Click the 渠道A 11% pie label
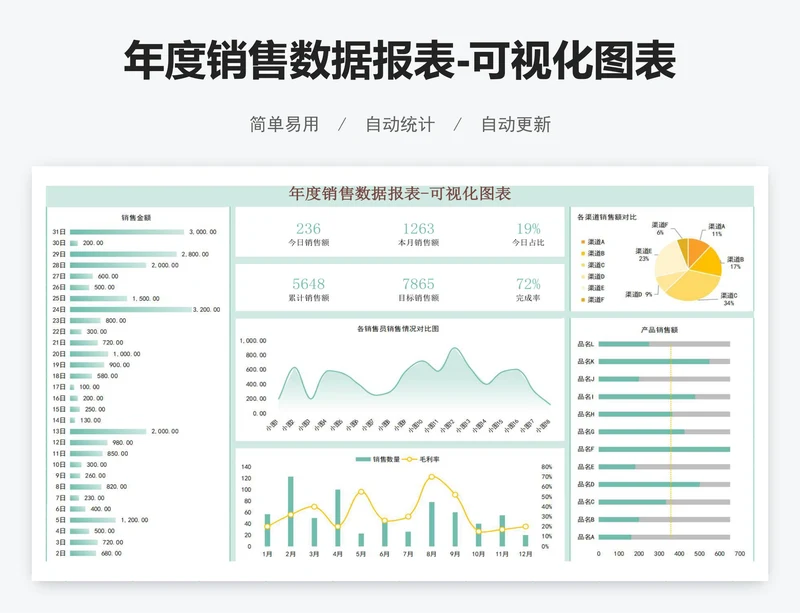Screen dimensions: 800x613 [x=717, y=230]
